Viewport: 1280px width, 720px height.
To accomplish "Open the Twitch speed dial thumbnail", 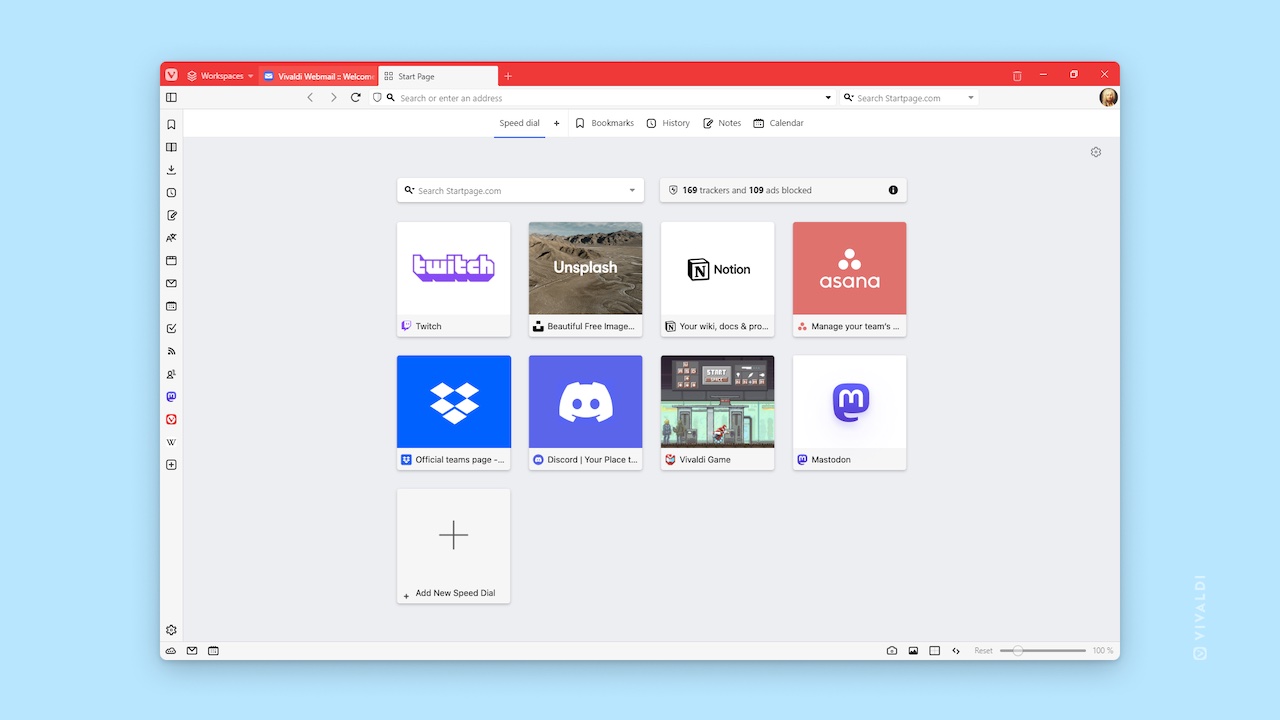I will tap(453, 268).
